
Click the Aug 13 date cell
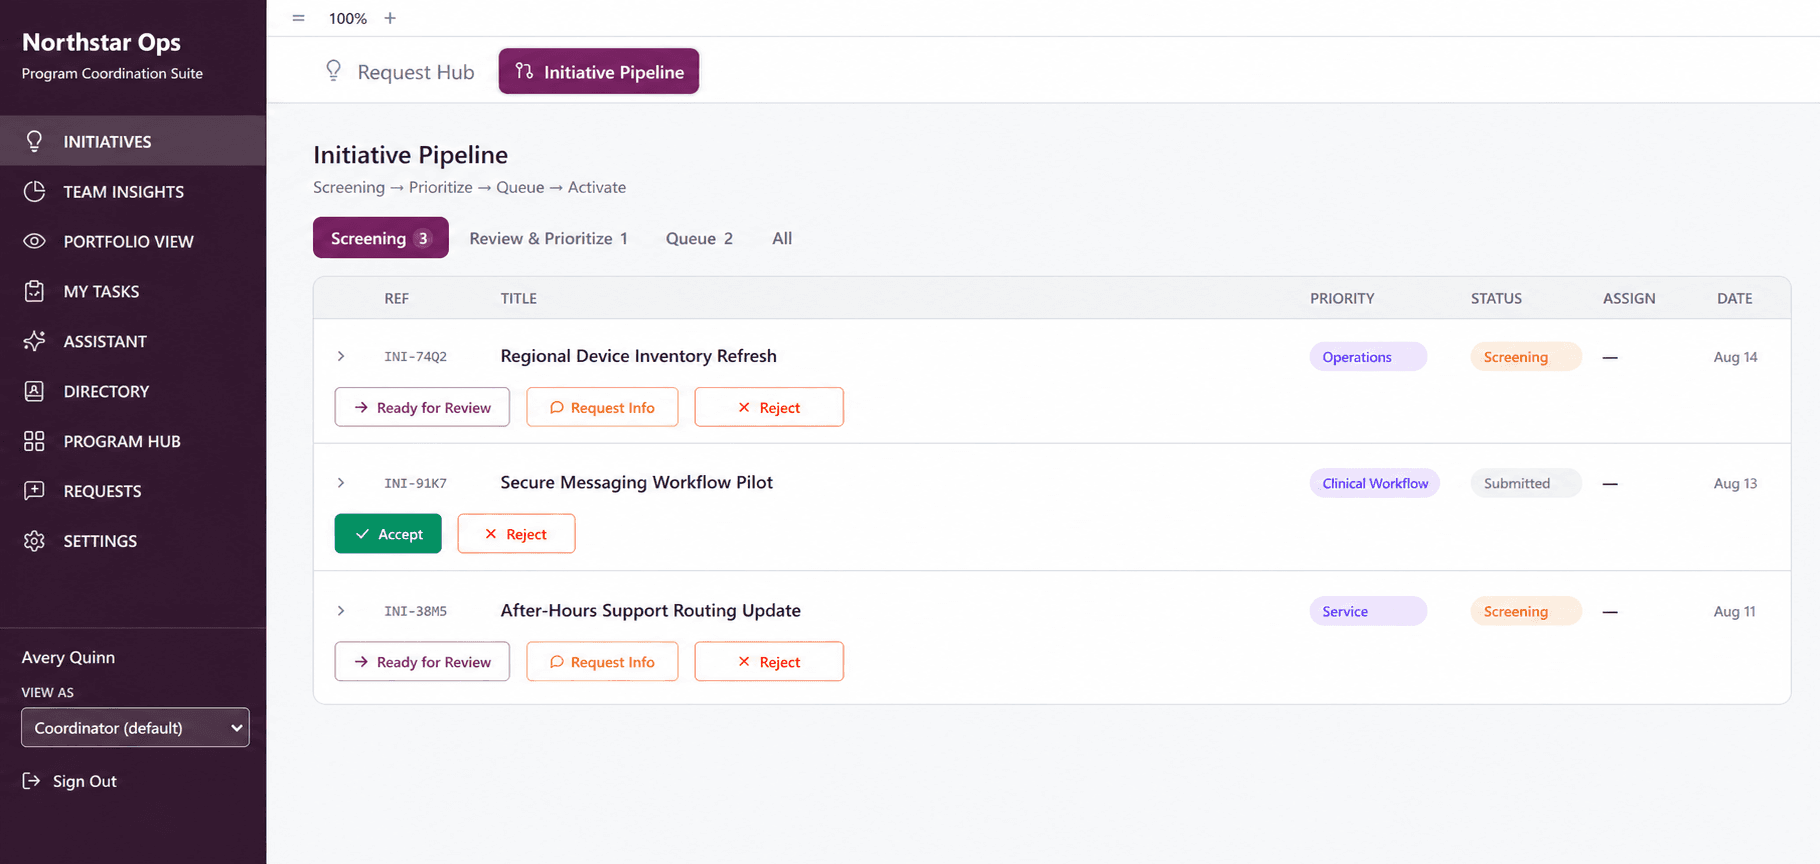point(1735,483)
